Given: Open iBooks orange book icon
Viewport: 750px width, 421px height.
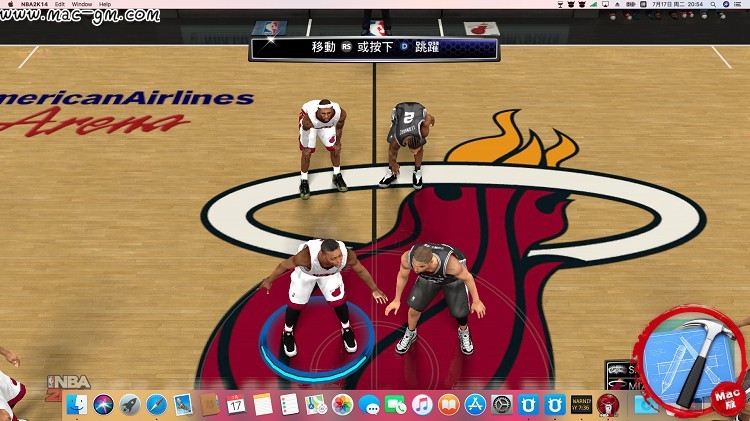Looking at the screenshot, I should point(449,405).
